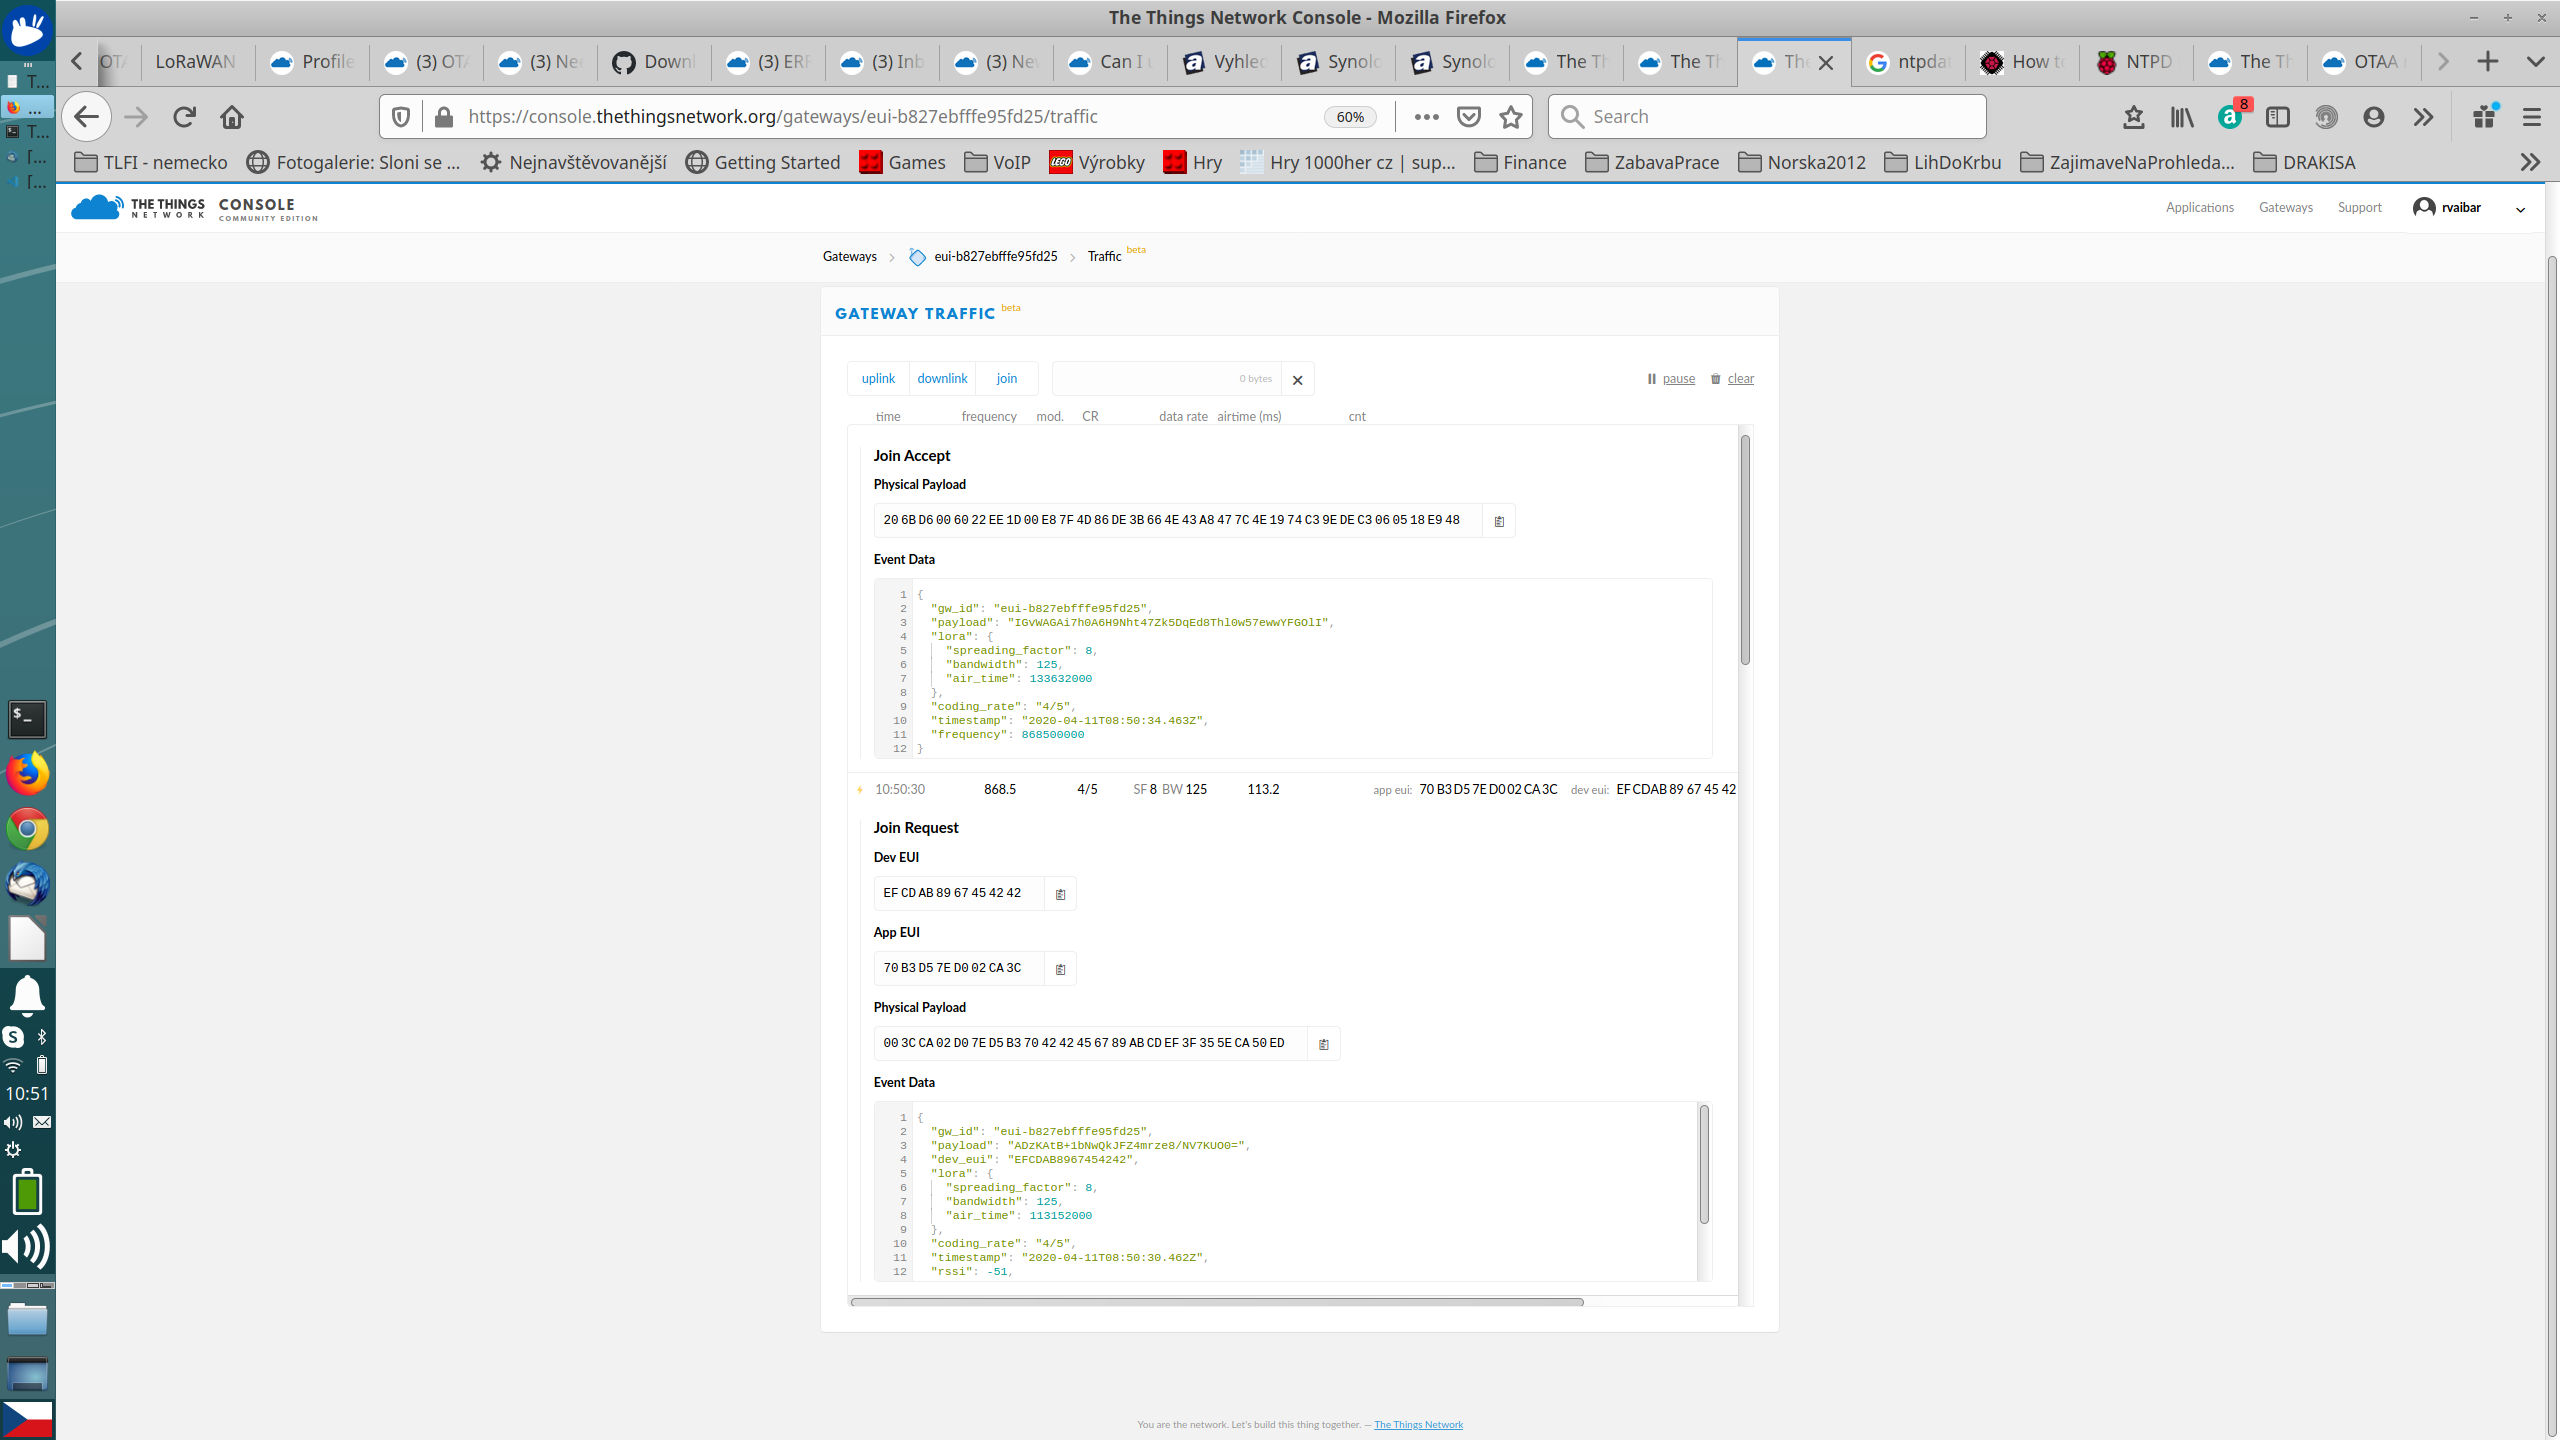Open notifications bell in panel
This screenshot has width=2560, height=1440.
(x=27, y=995)
